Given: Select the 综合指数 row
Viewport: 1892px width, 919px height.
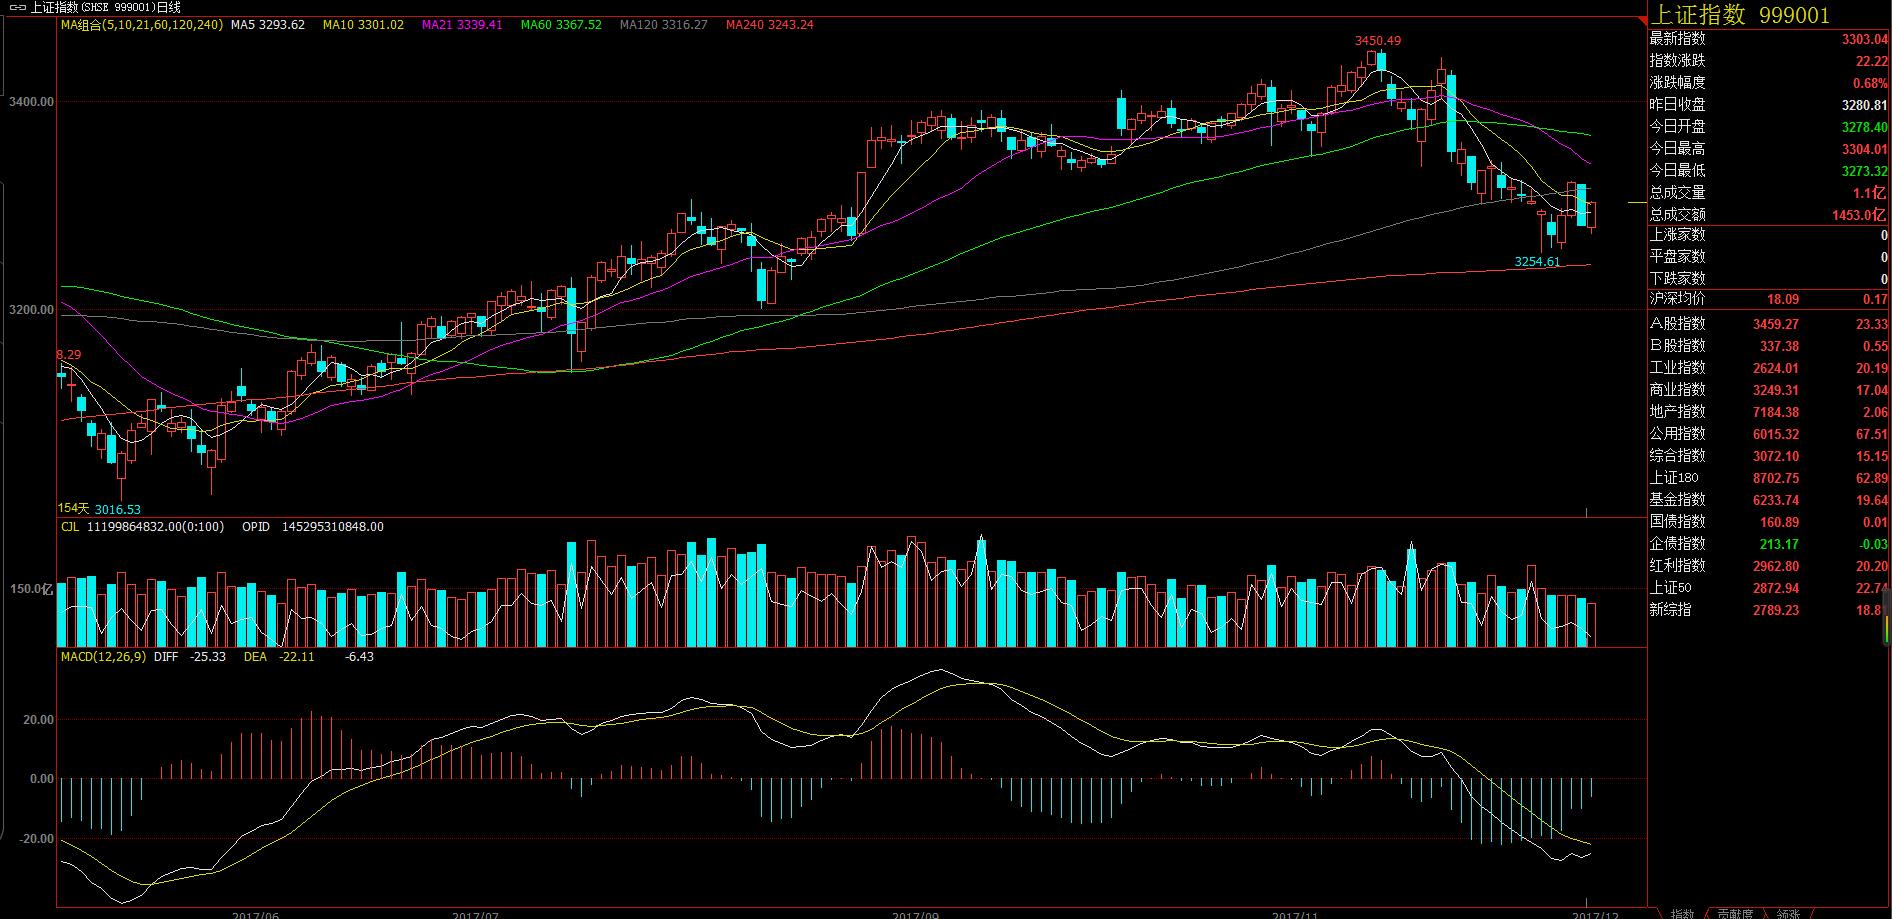Looking at the screenshot, I should tap(1768, 456).
